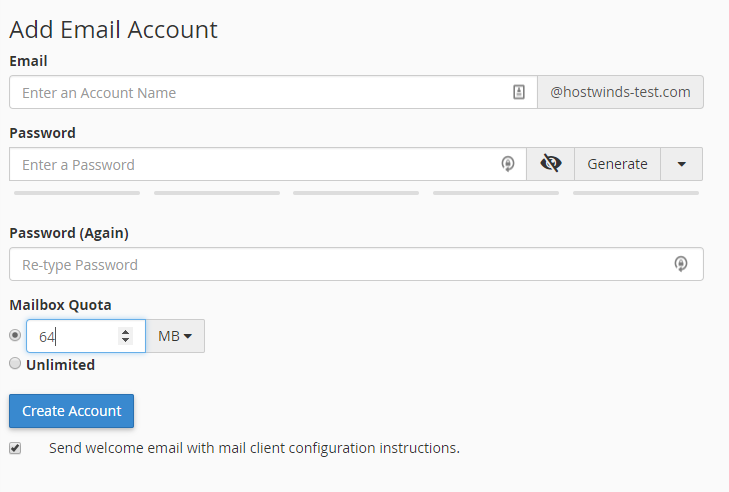Focus the Enter an Account Name field
729x492 pixels.
tap(260, 92)
